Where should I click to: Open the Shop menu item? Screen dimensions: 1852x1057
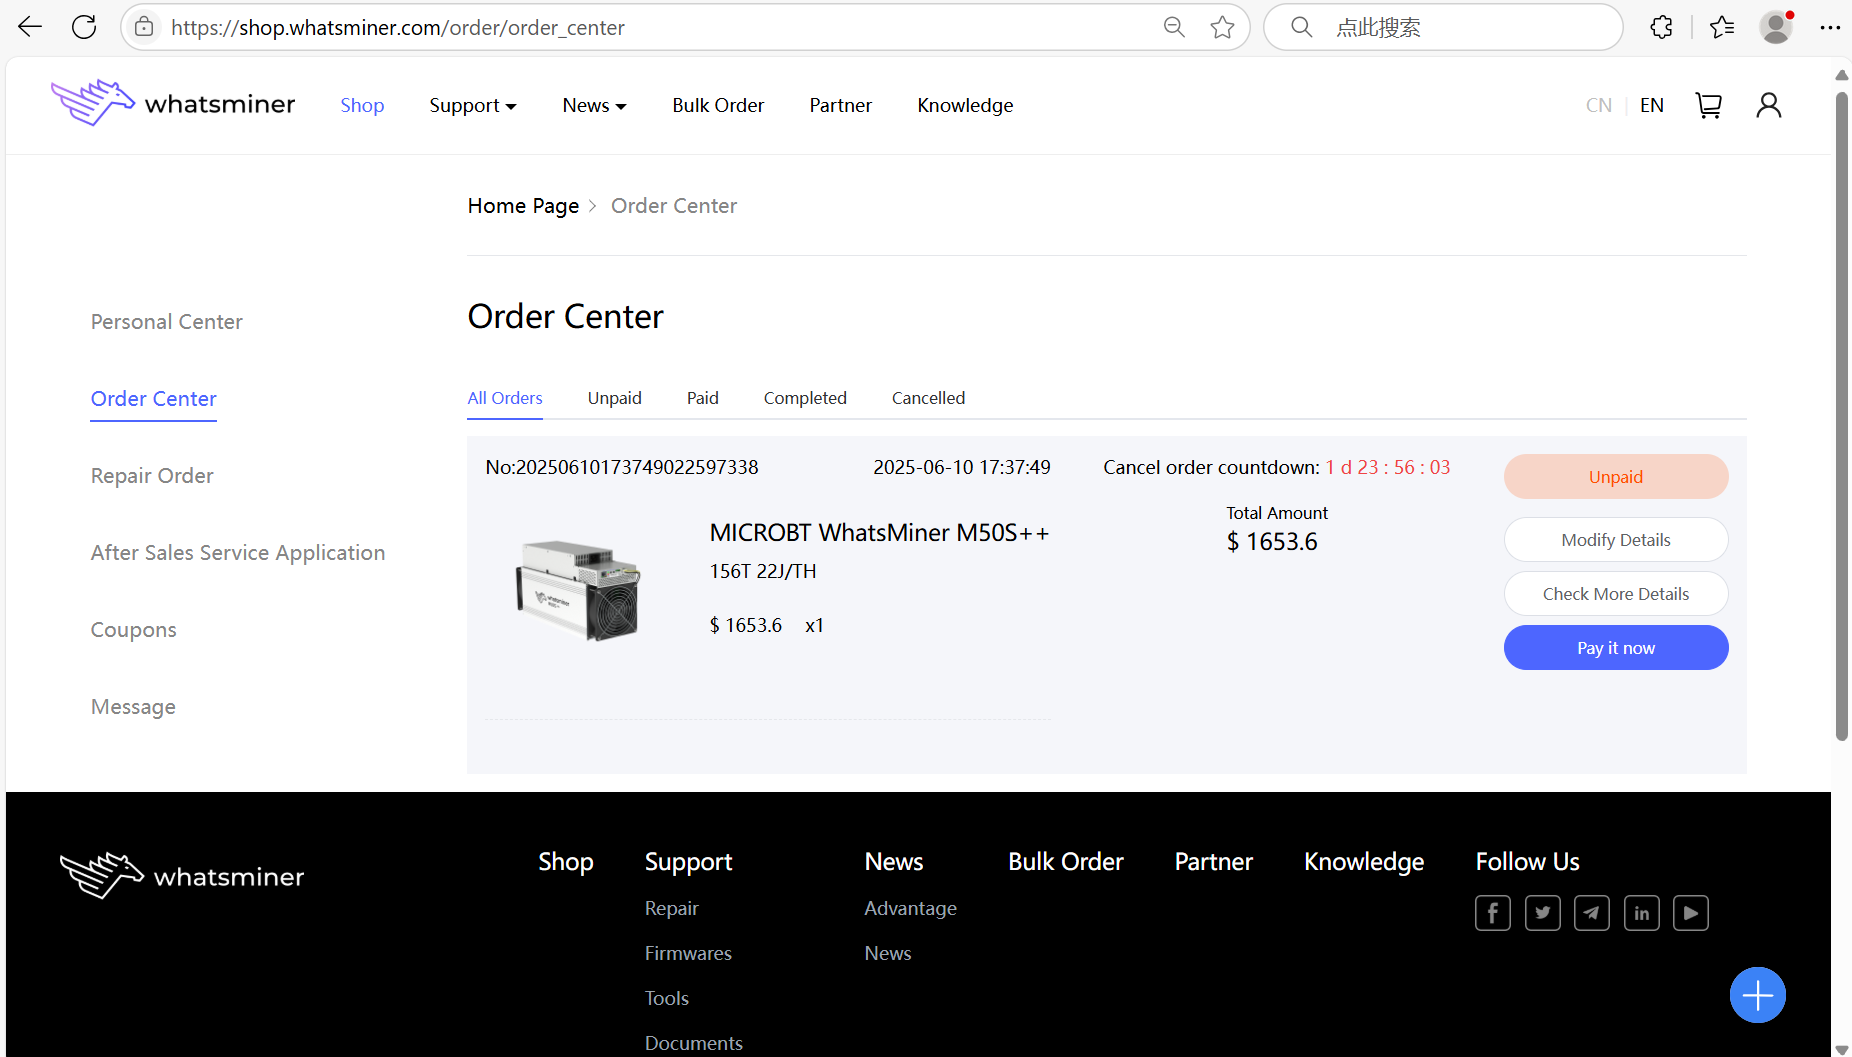[362, 105]
